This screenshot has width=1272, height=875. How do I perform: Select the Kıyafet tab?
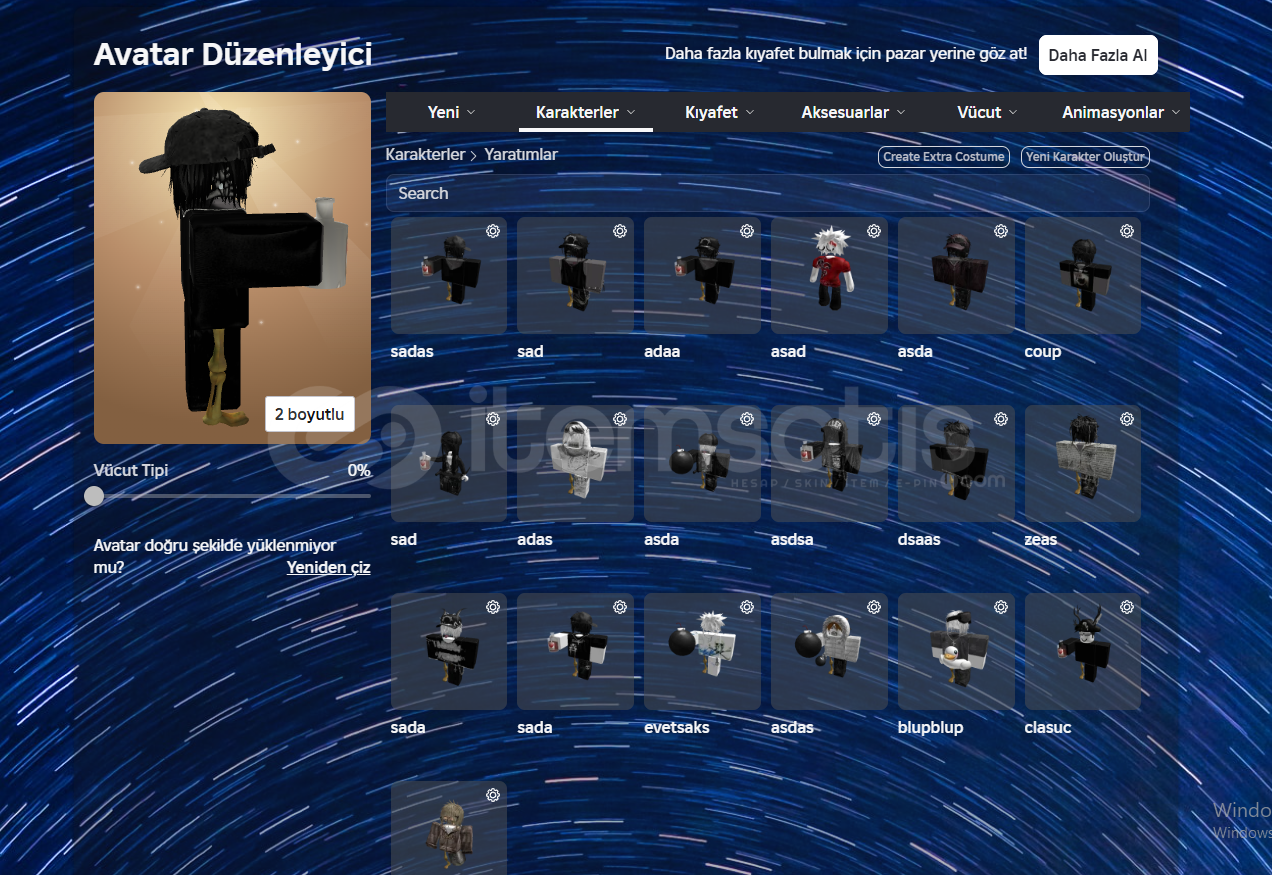coord(720,112)
